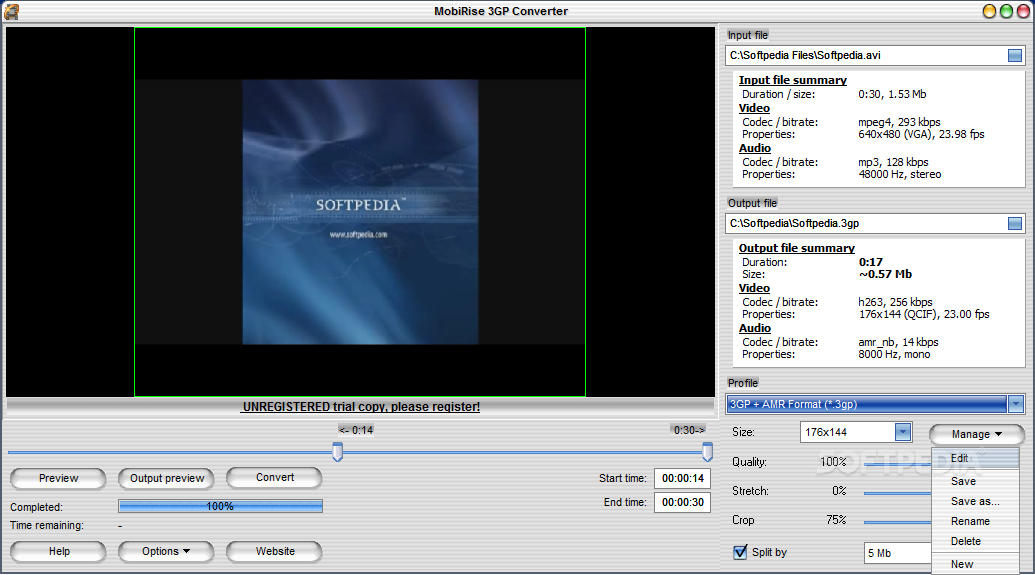Click the Start time input field
The image size is (1035, 575).
click(682, 478)
